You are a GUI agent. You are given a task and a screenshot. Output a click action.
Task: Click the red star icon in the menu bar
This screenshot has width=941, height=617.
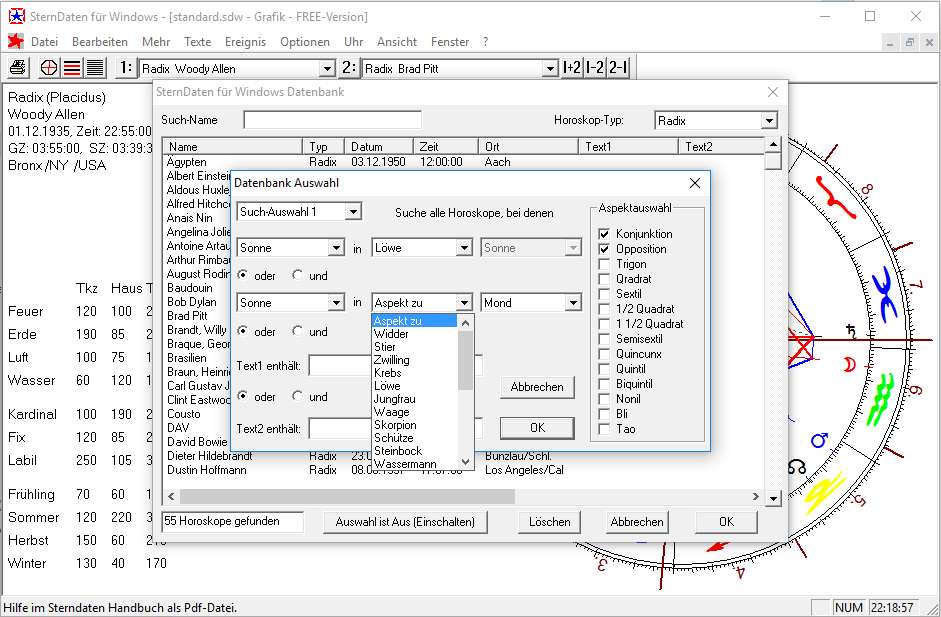pyautogui.click(x=16, y=42)
